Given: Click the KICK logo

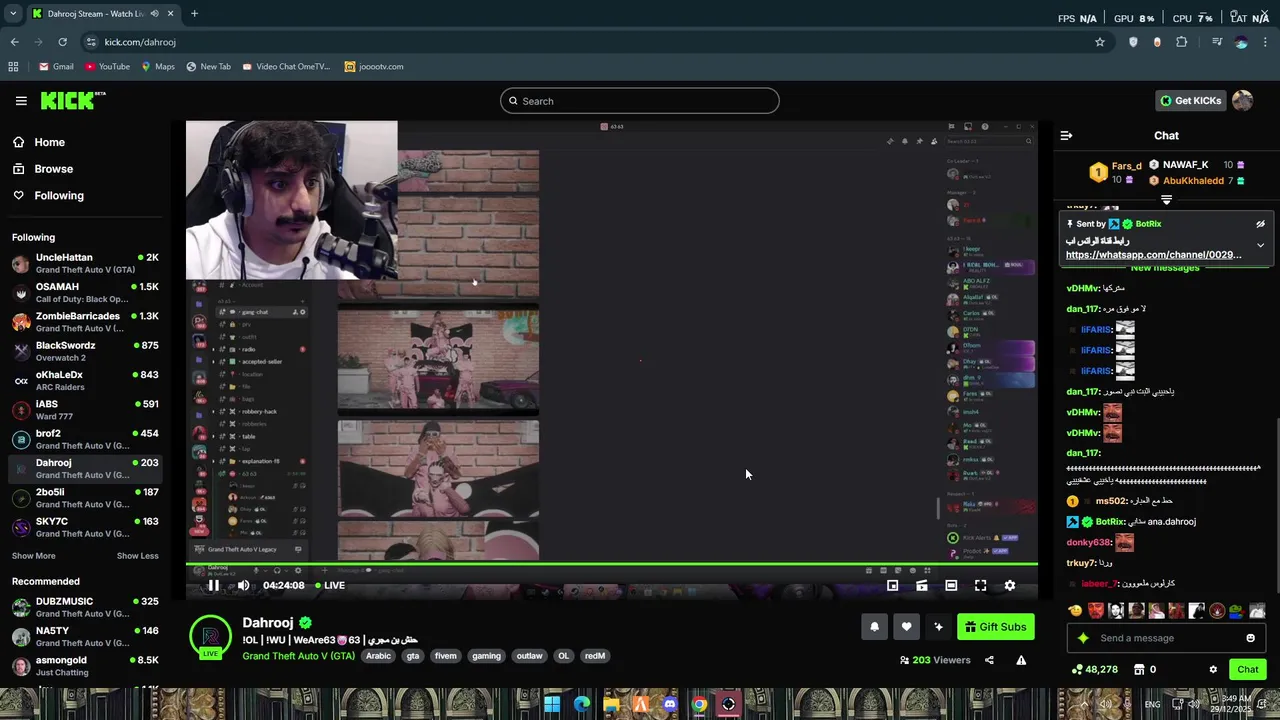Looking at the screenshot, I should pyautogui.click(x=72, y=100).
